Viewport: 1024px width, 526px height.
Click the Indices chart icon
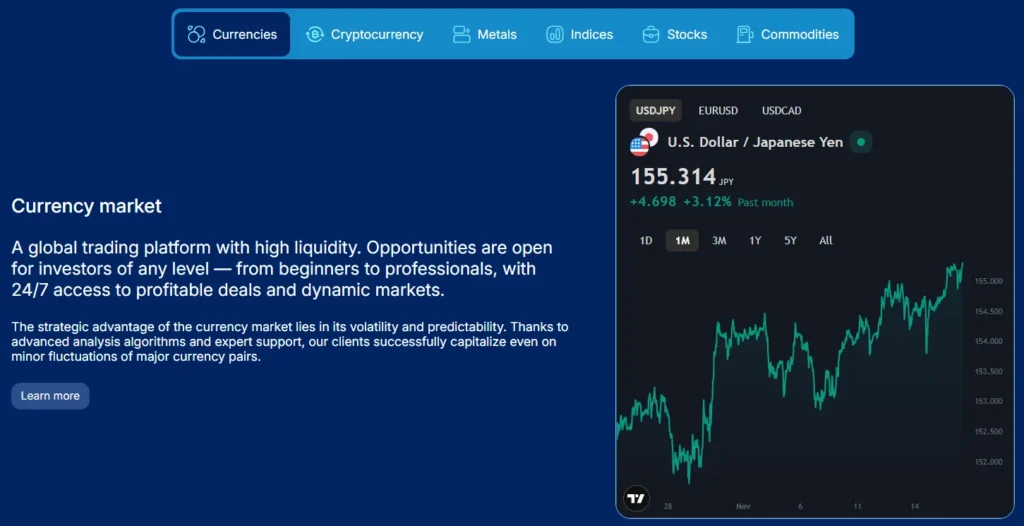[555, 34]
